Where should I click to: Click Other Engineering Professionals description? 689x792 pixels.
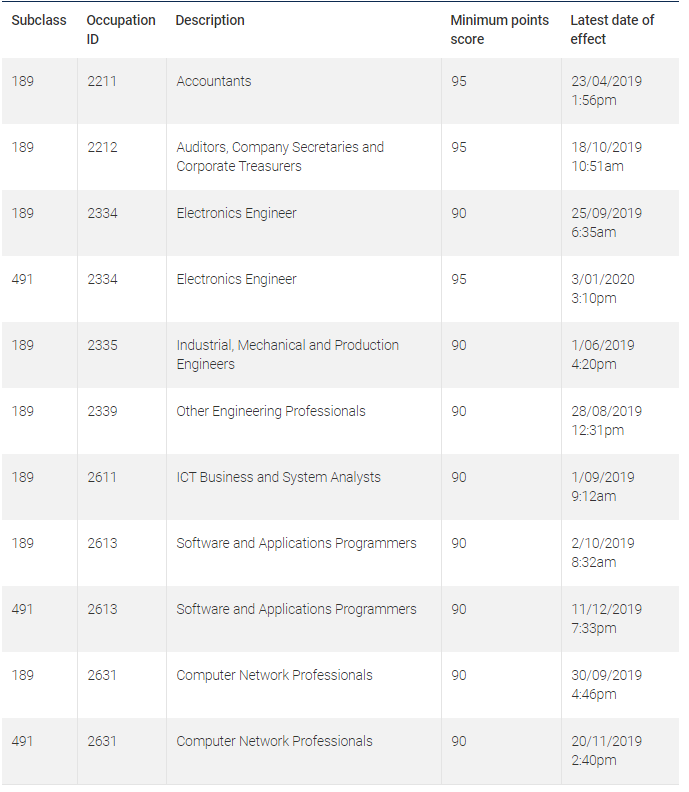tap(271, 411)
